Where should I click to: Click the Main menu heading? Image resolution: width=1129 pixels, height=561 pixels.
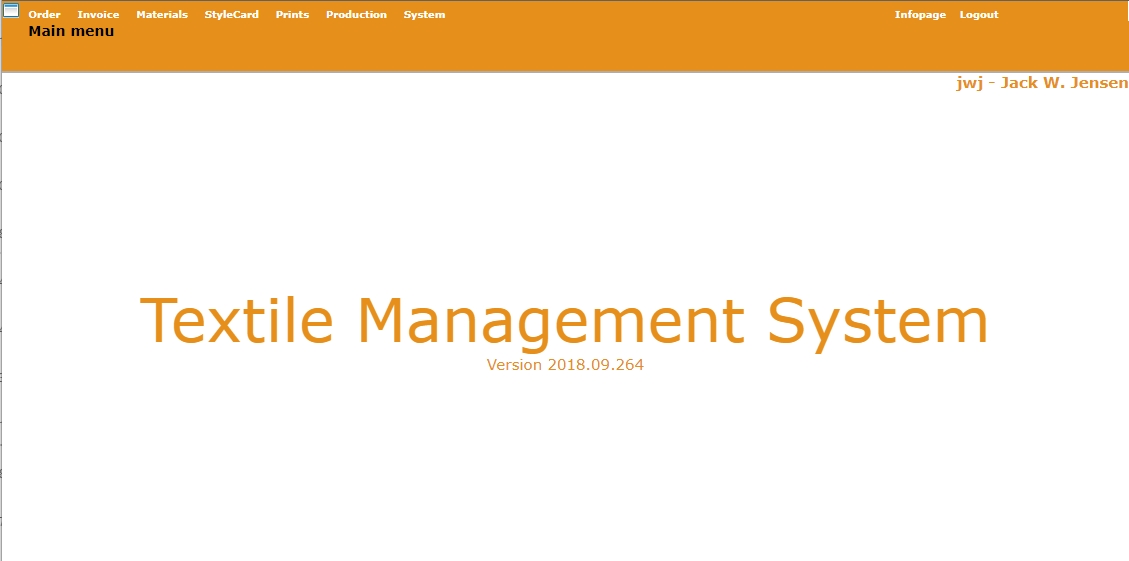click(x=71, y=31)
